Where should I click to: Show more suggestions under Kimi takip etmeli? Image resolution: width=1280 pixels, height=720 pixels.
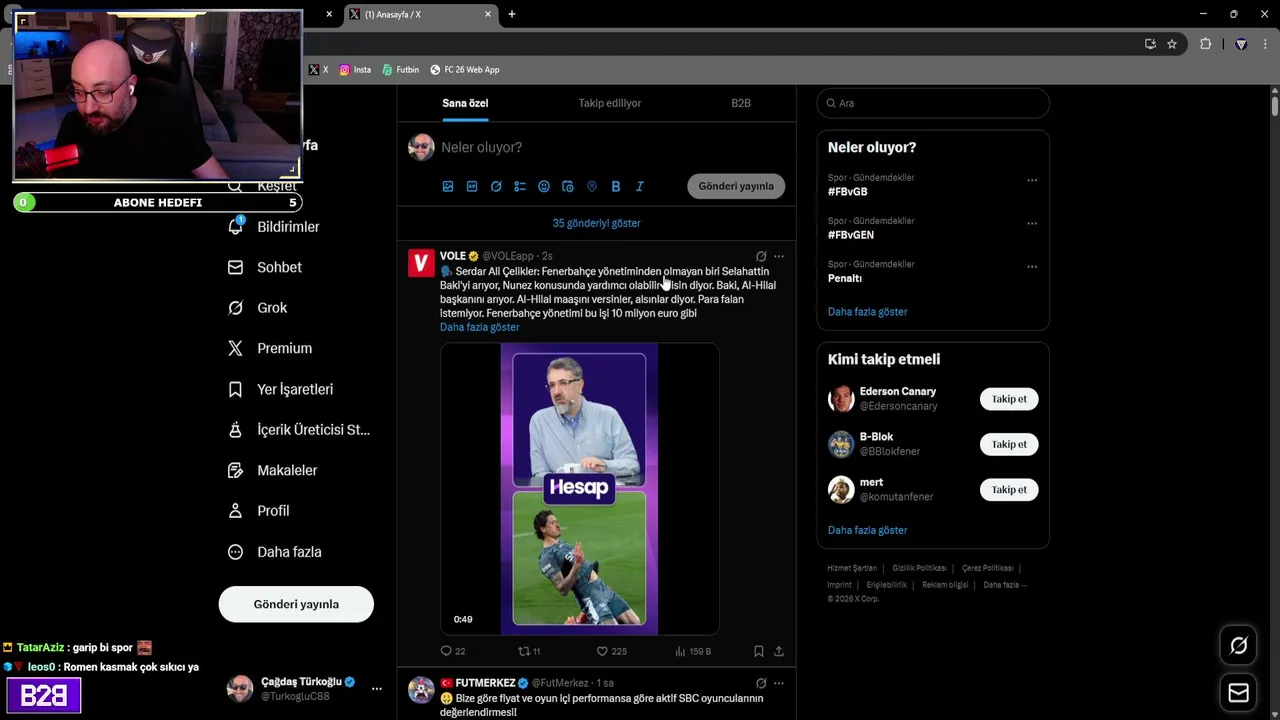867,530
